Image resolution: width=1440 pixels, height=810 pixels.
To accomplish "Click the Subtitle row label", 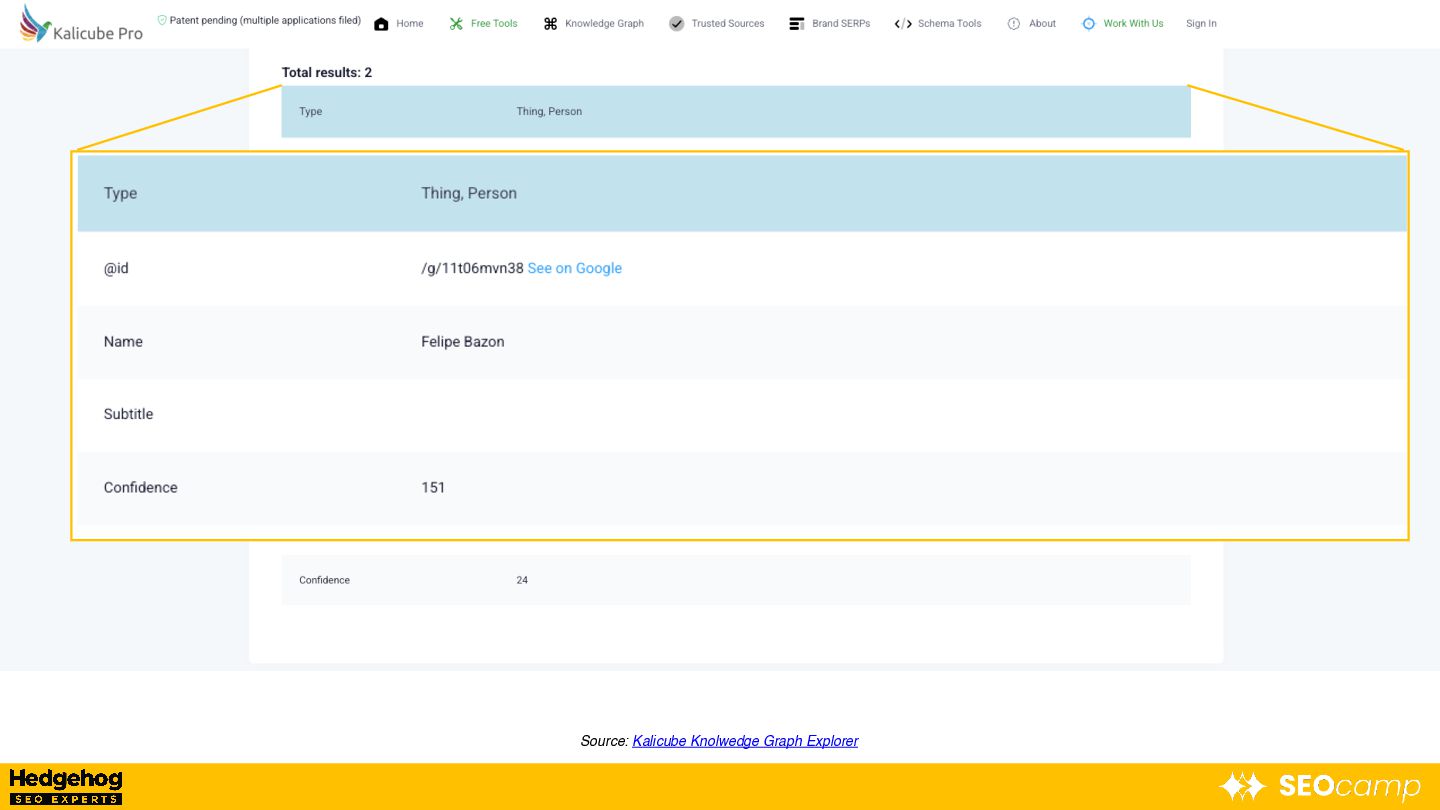I will coord(129,414).
